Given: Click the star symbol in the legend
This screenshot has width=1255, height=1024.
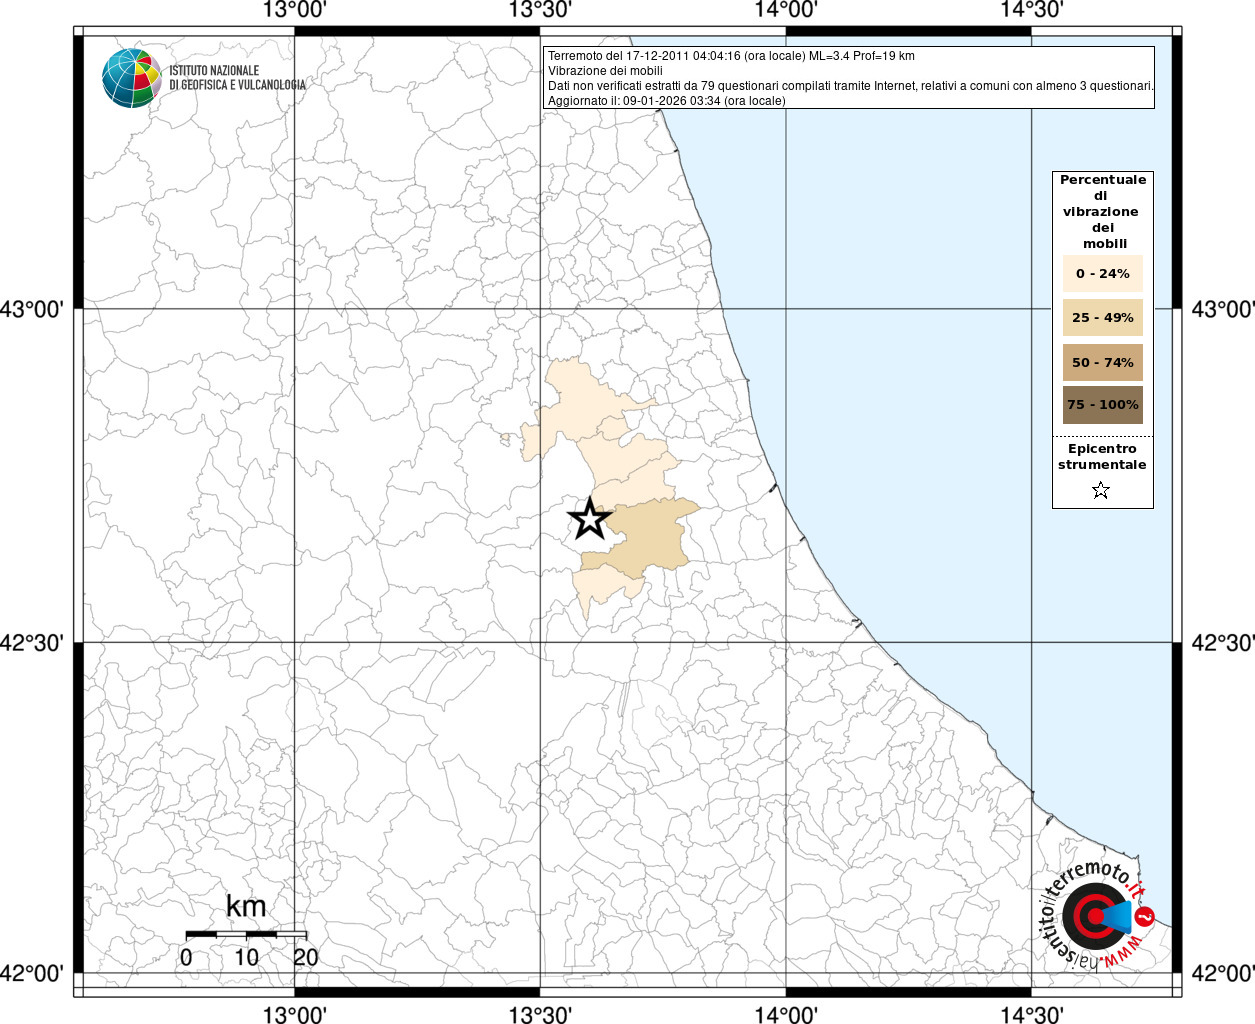Looking at the screenshot, I should (1101, 490).
